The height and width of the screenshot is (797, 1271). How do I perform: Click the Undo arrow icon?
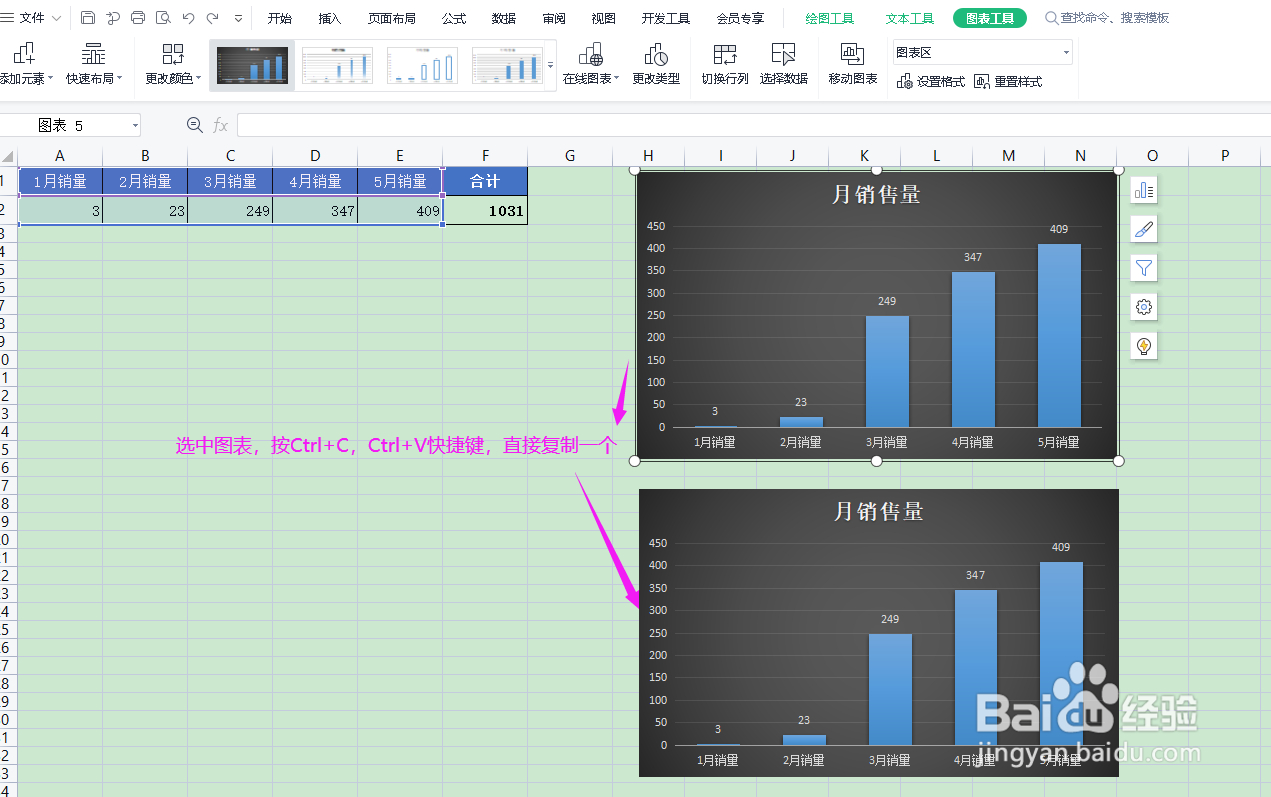tap(188, 18)
